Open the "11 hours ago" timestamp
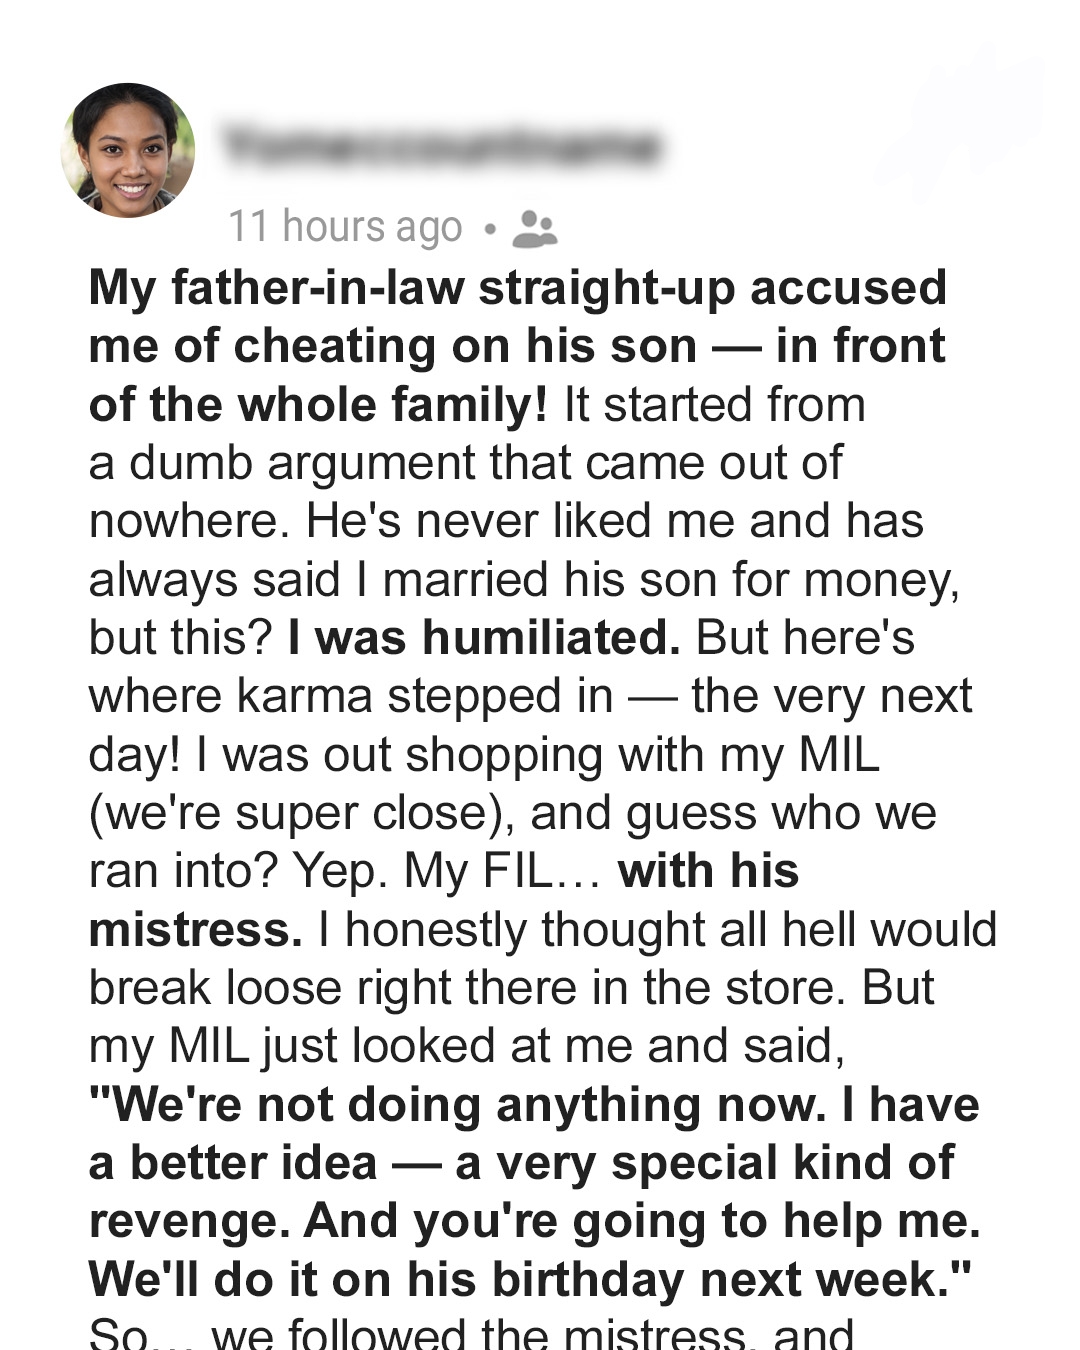Viewport: 1080px width, 1350px height. 345,227
